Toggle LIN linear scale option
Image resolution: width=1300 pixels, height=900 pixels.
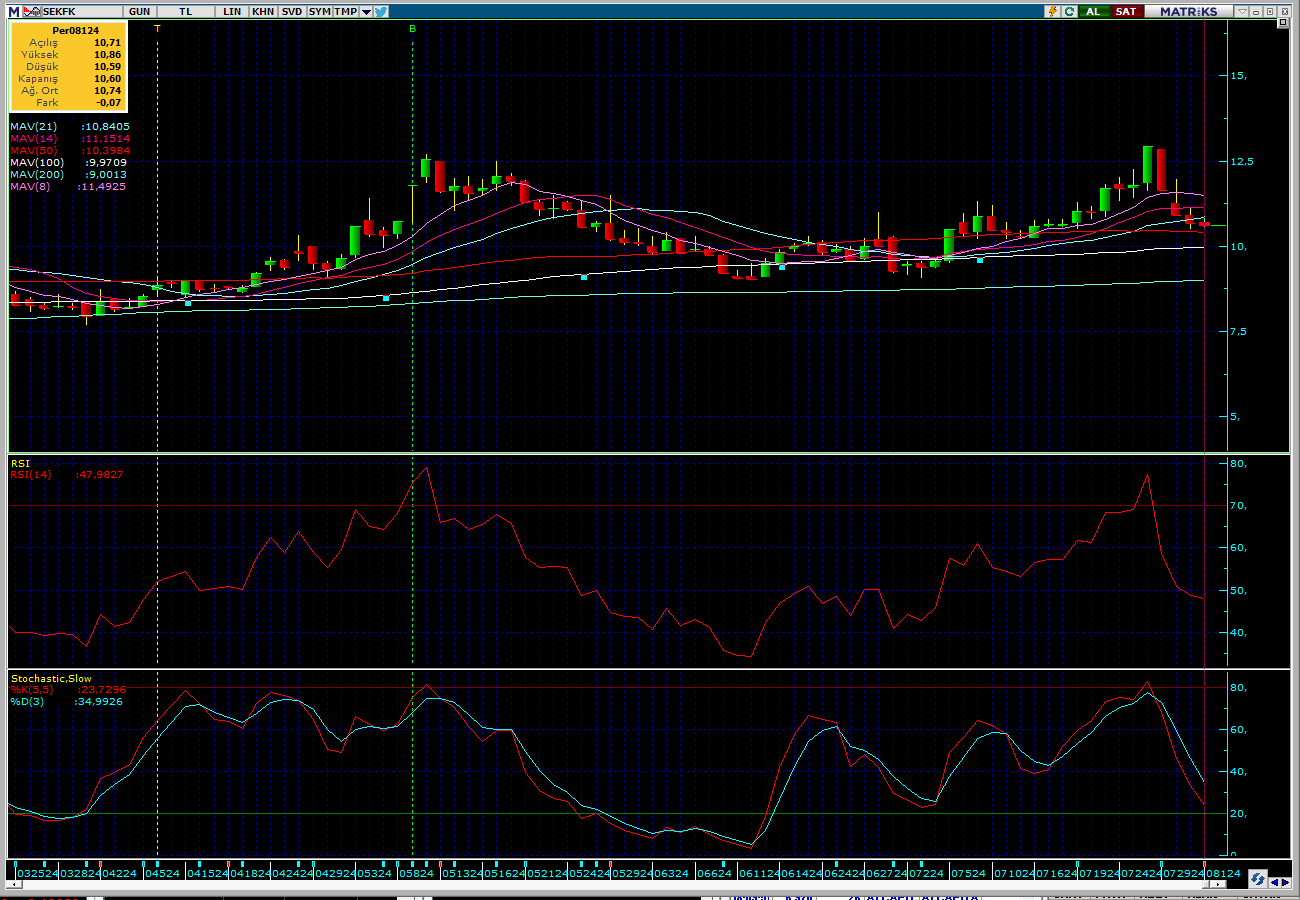(232, 11)
